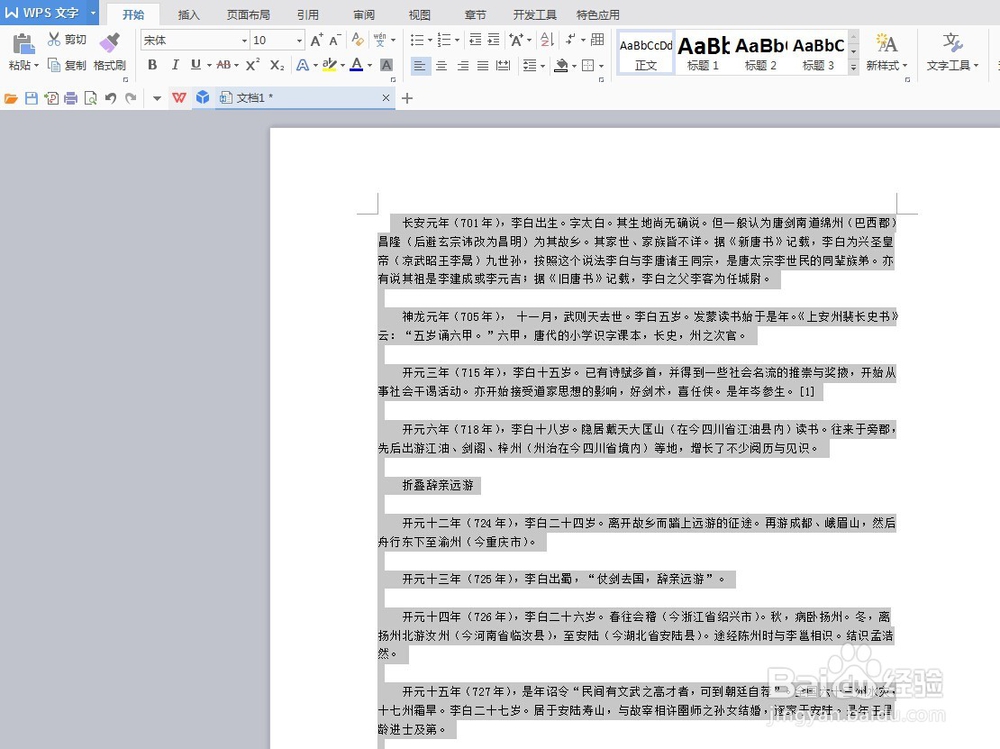The image size is (1000, 749).
Task: Expand the font color dropdown arrow
Action: tap(369, 65)
